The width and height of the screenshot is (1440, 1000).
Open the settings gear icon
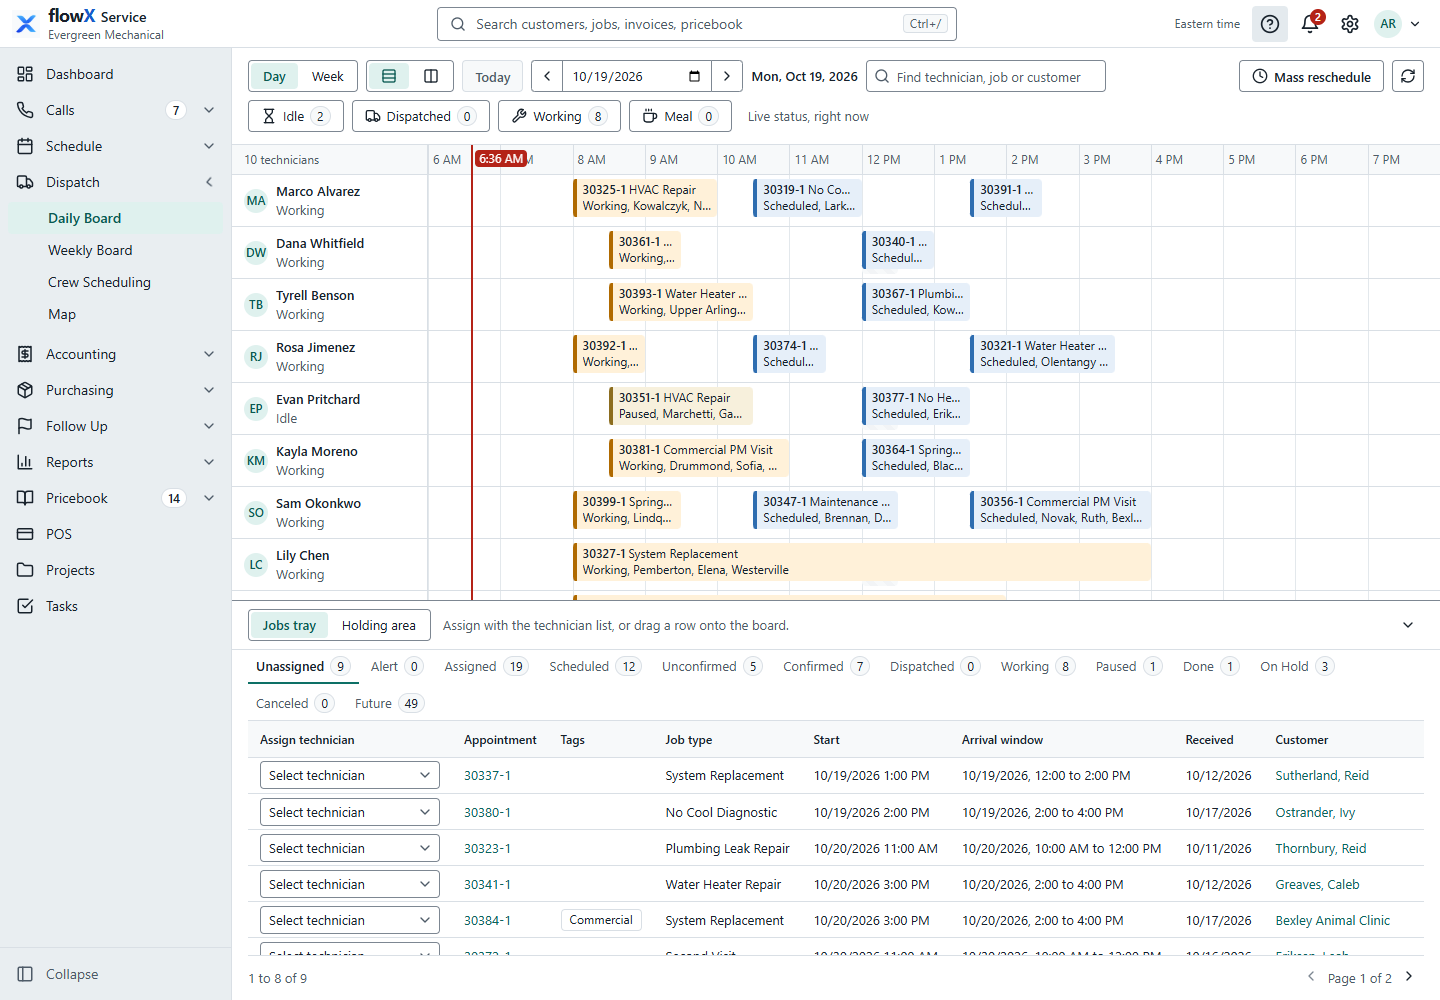[x=1350, y=24]
